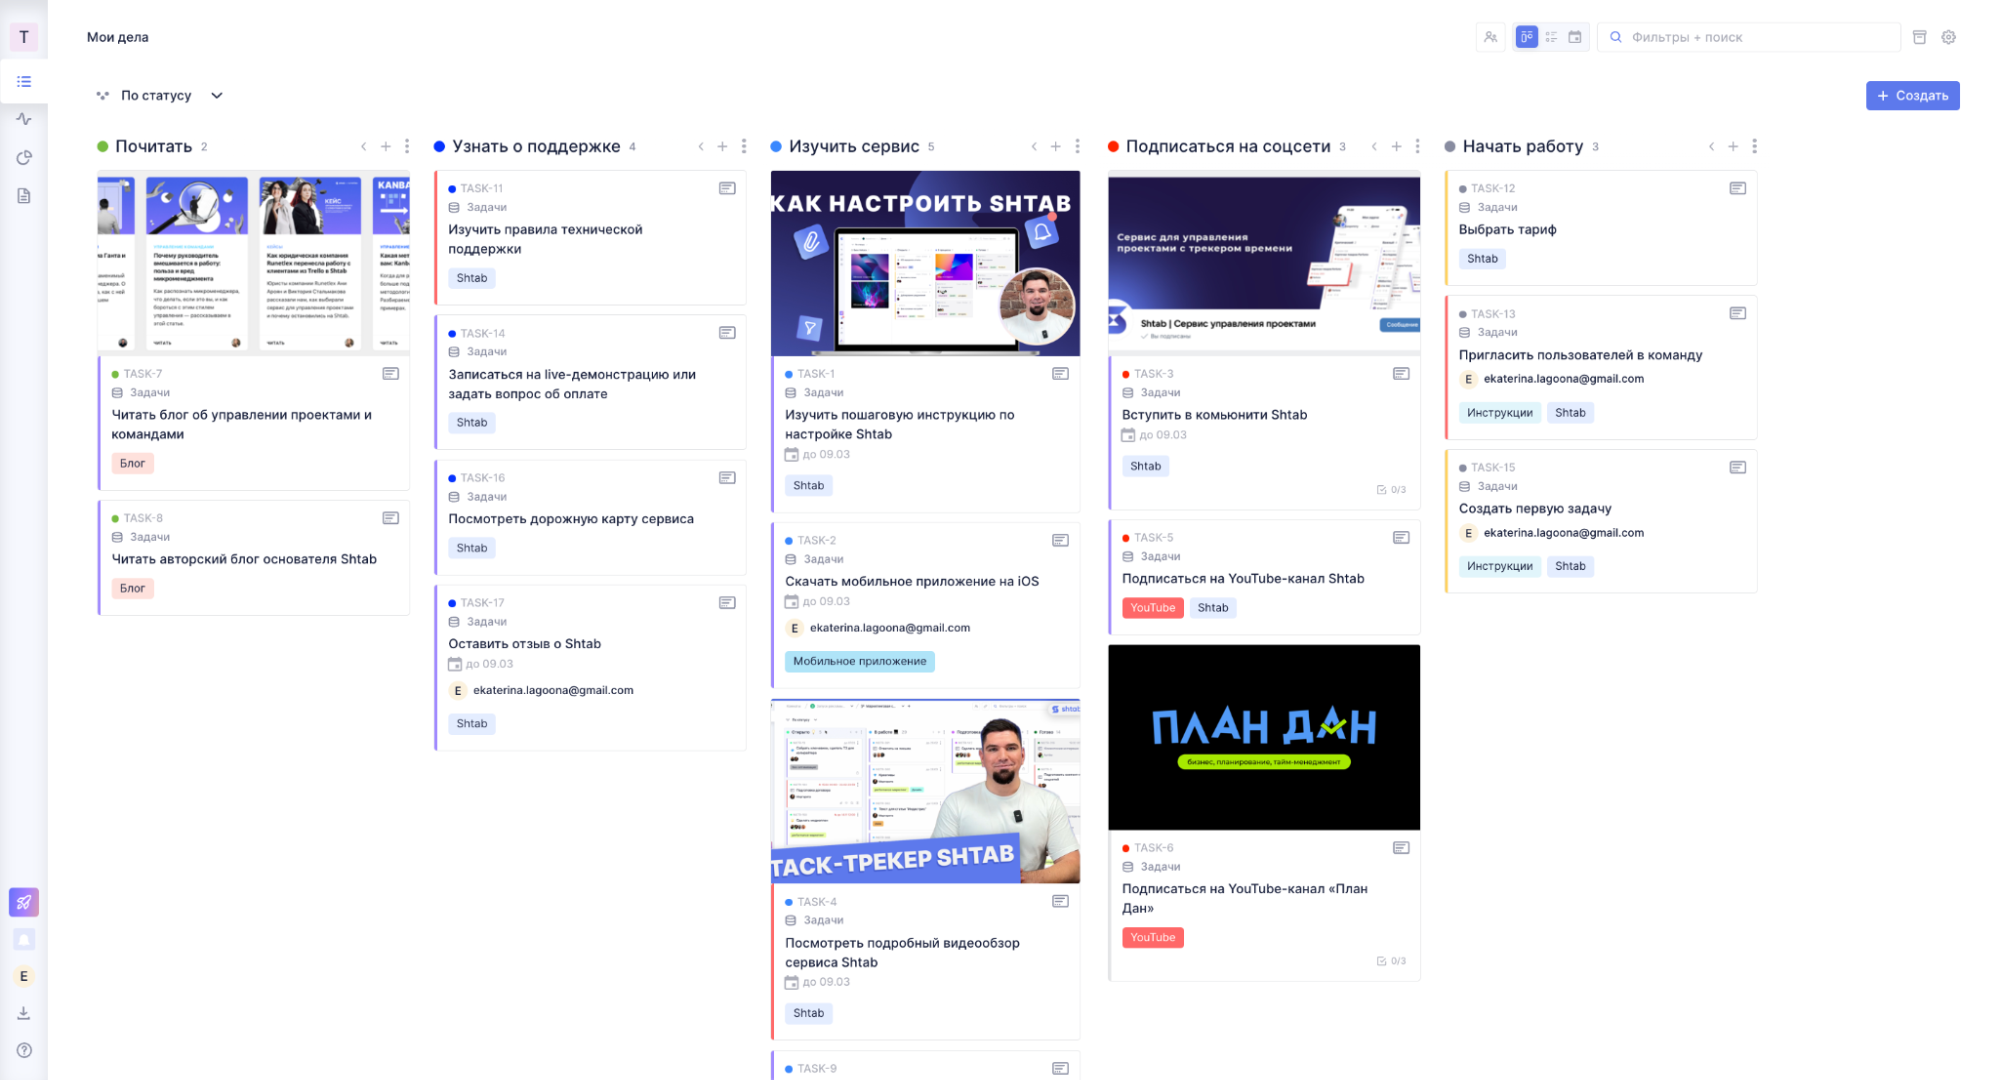This screenshot has width=1999, height=1080.
Task: Add a task to Начать работу
Action: pos(1733,146)
